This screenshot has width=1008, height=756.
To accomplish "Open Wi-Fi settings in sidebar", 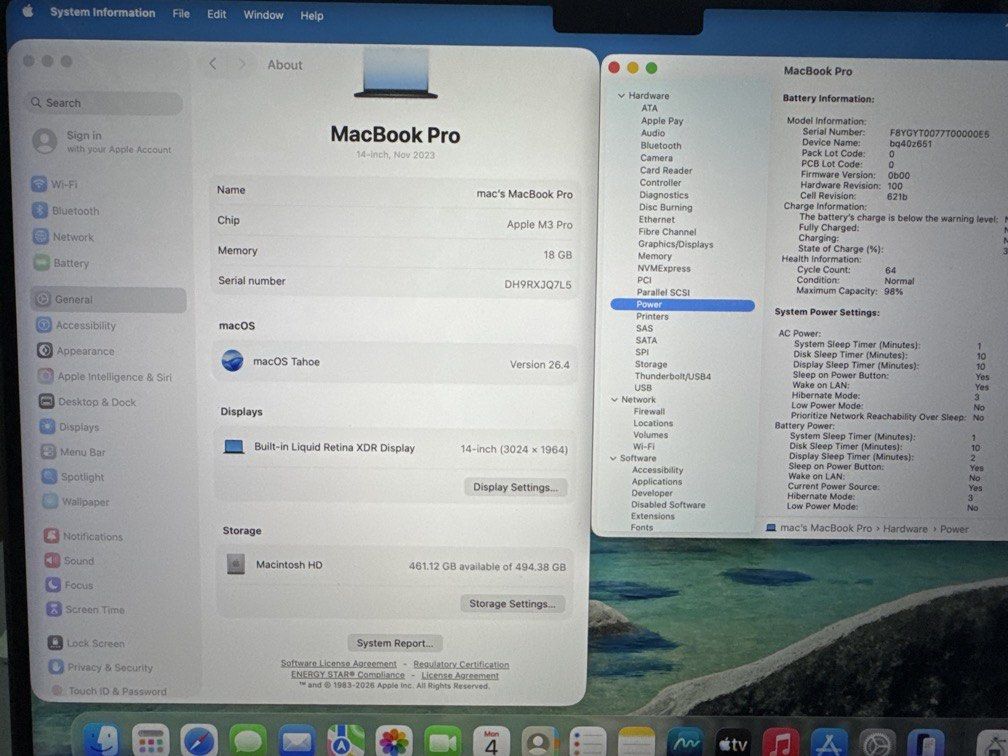I will [55, 184].
